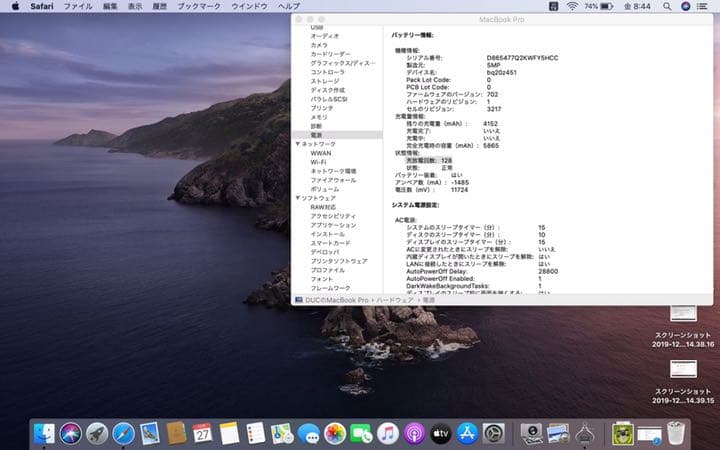Open the 表示 menu
The image size is (720, 450).
tap(135, 6)
